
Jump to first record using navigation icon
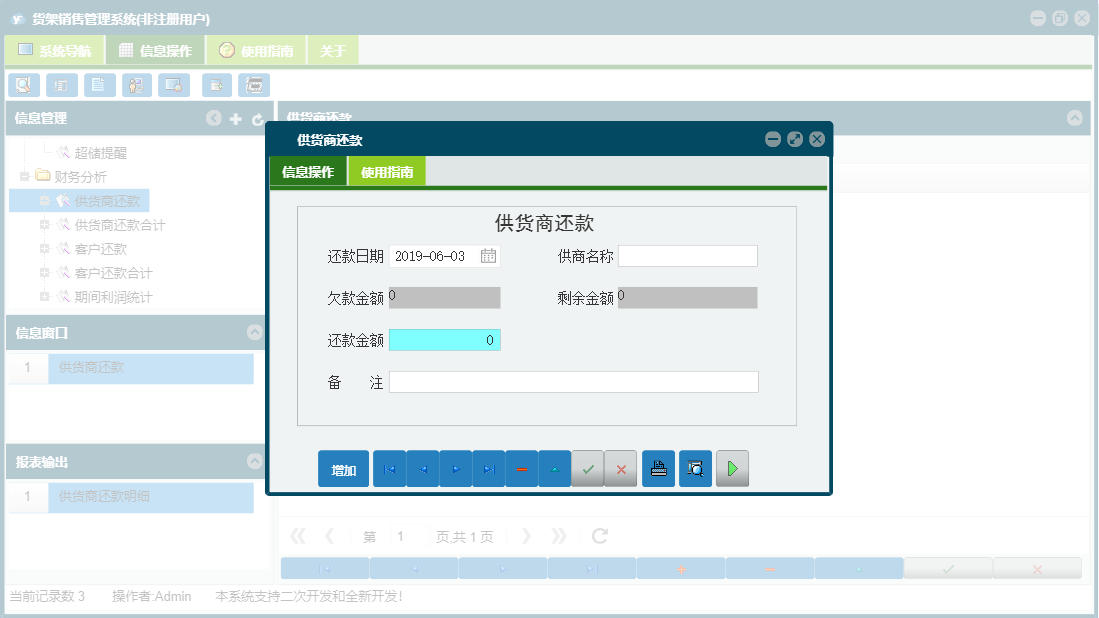click(x=389, y=468)
